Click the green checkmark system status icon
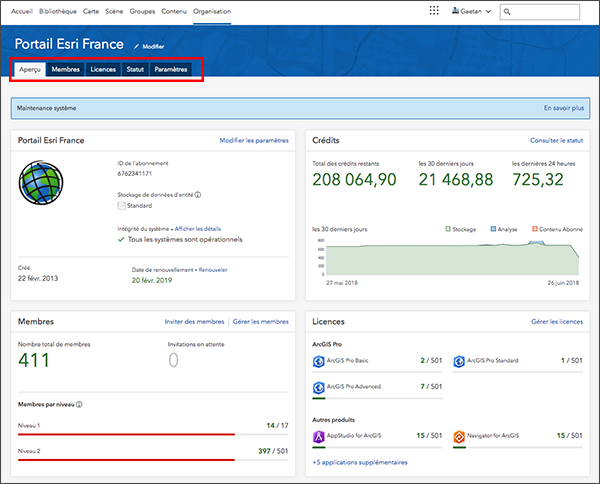 121,240
